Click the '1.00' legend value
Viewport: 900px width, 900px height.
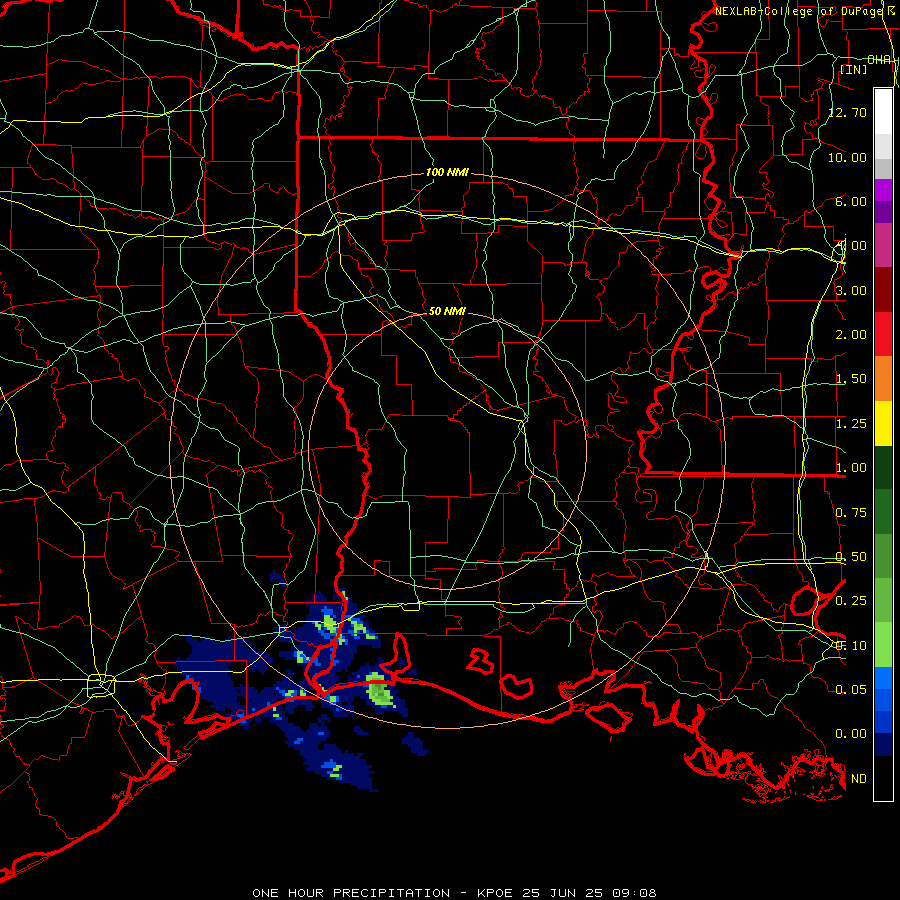(x=851, y=468)
